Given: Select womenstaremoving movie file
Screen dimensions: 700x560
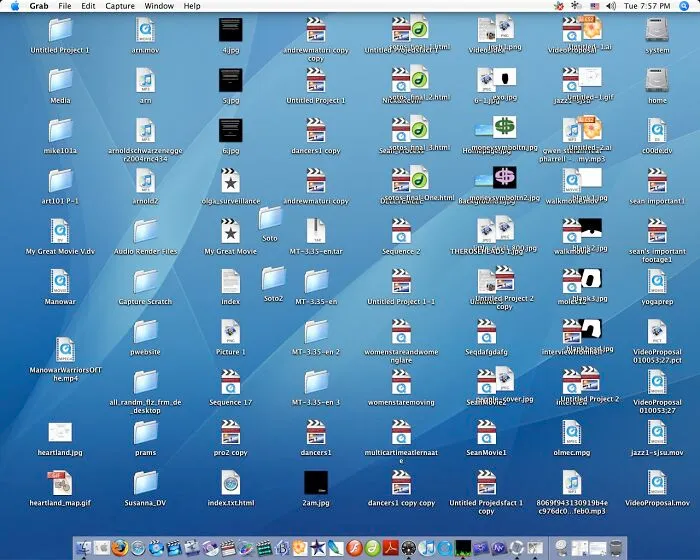Looking at the screenshot, I should click(401, 382).
